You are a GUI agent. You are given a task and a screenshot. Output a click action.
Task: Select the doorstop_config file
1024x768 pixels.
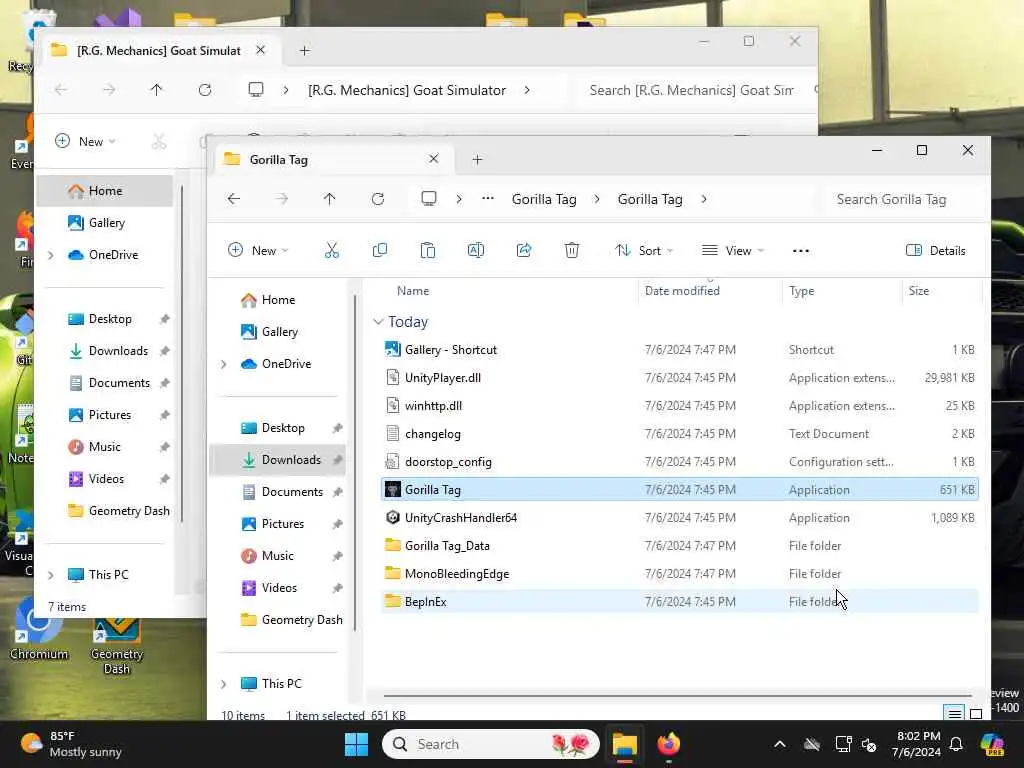point(679,462)
